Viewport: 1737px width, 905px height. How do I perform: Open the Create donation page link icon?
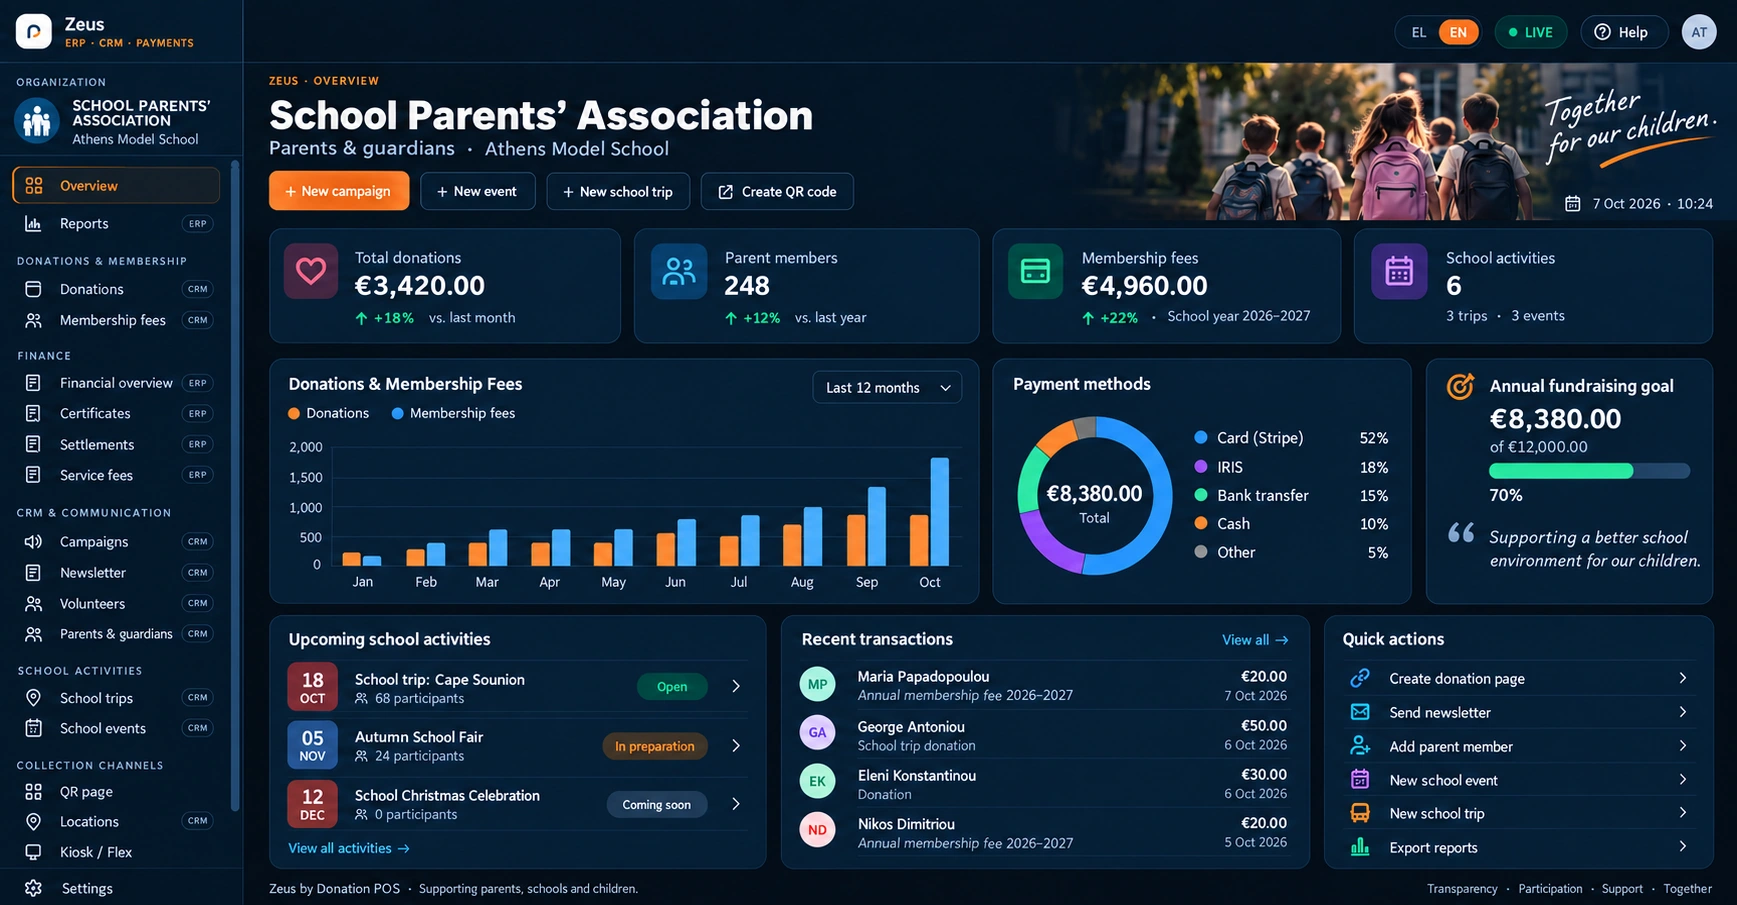pyautogui.click(x=1360, y=678)
